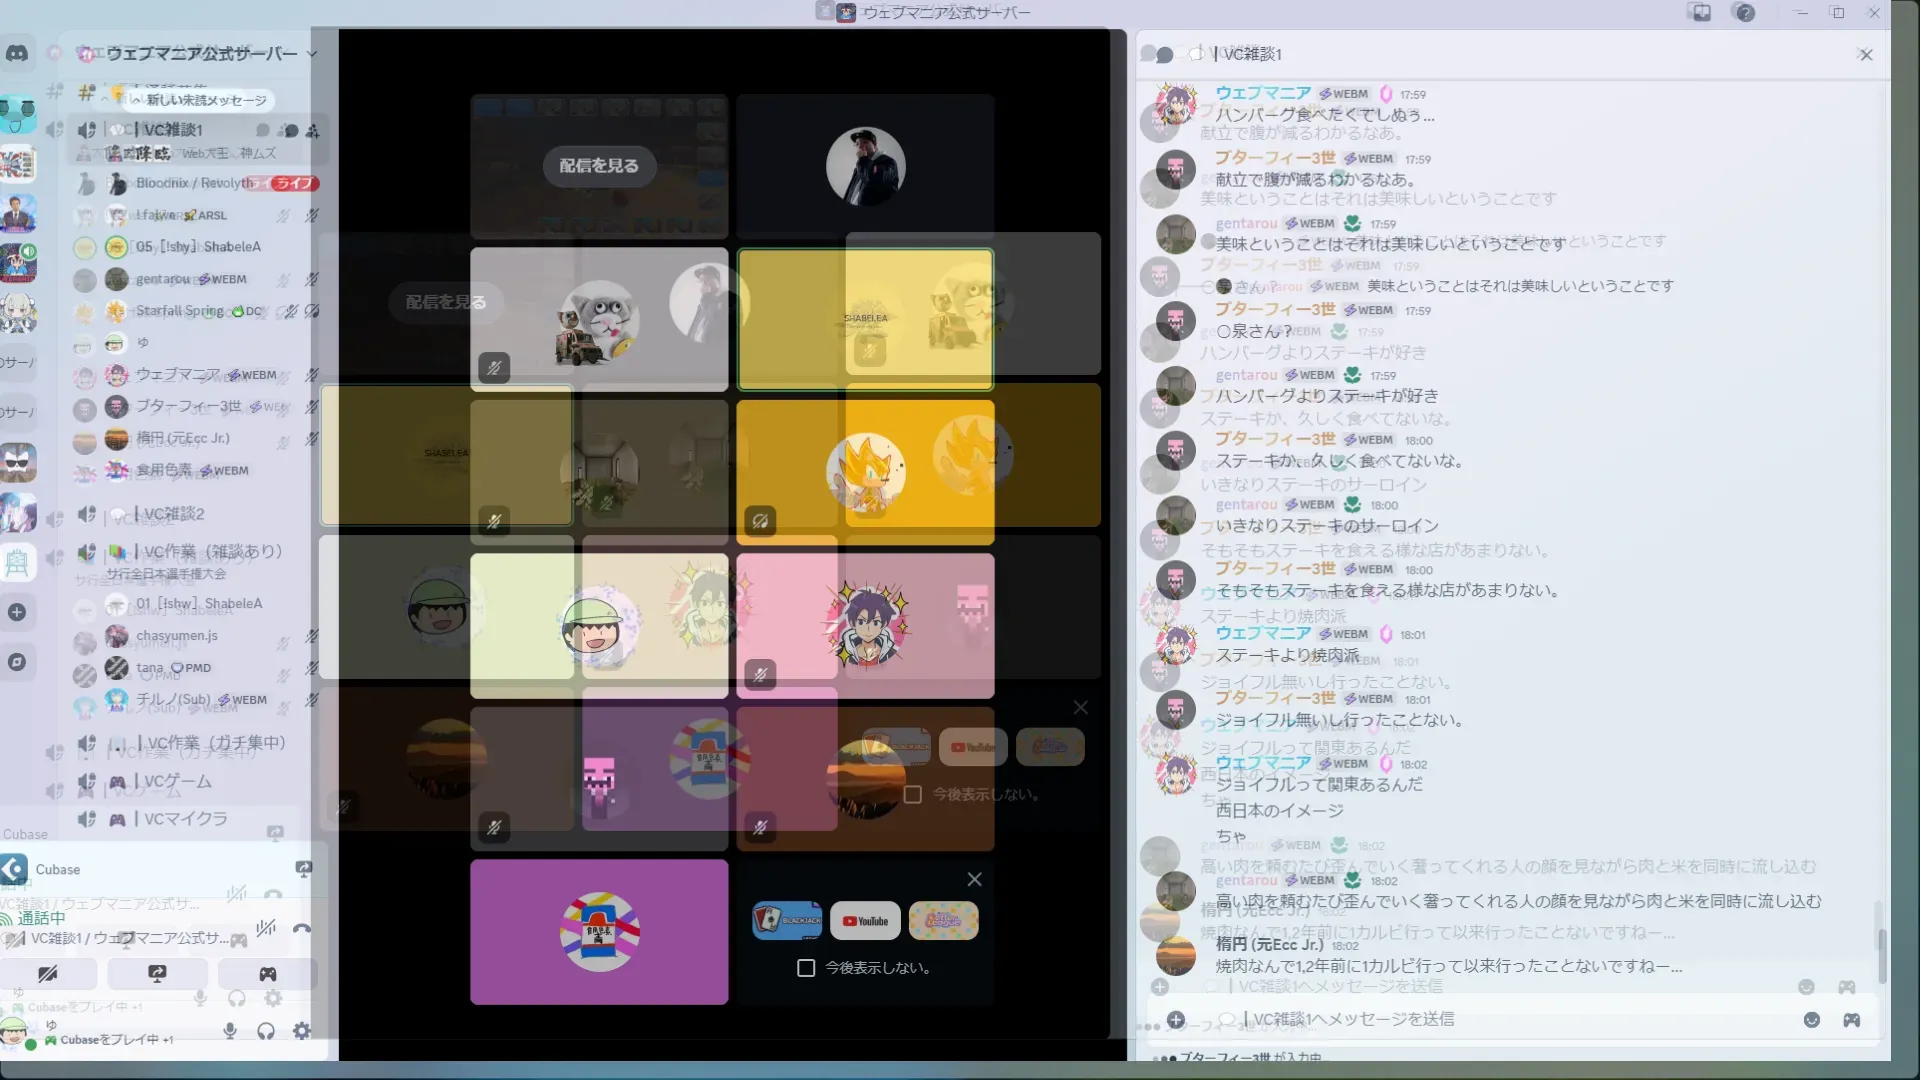Select the VCゲーム voice channel
The height and width of the screenshot is (1080, 1920).
[178, 781]
